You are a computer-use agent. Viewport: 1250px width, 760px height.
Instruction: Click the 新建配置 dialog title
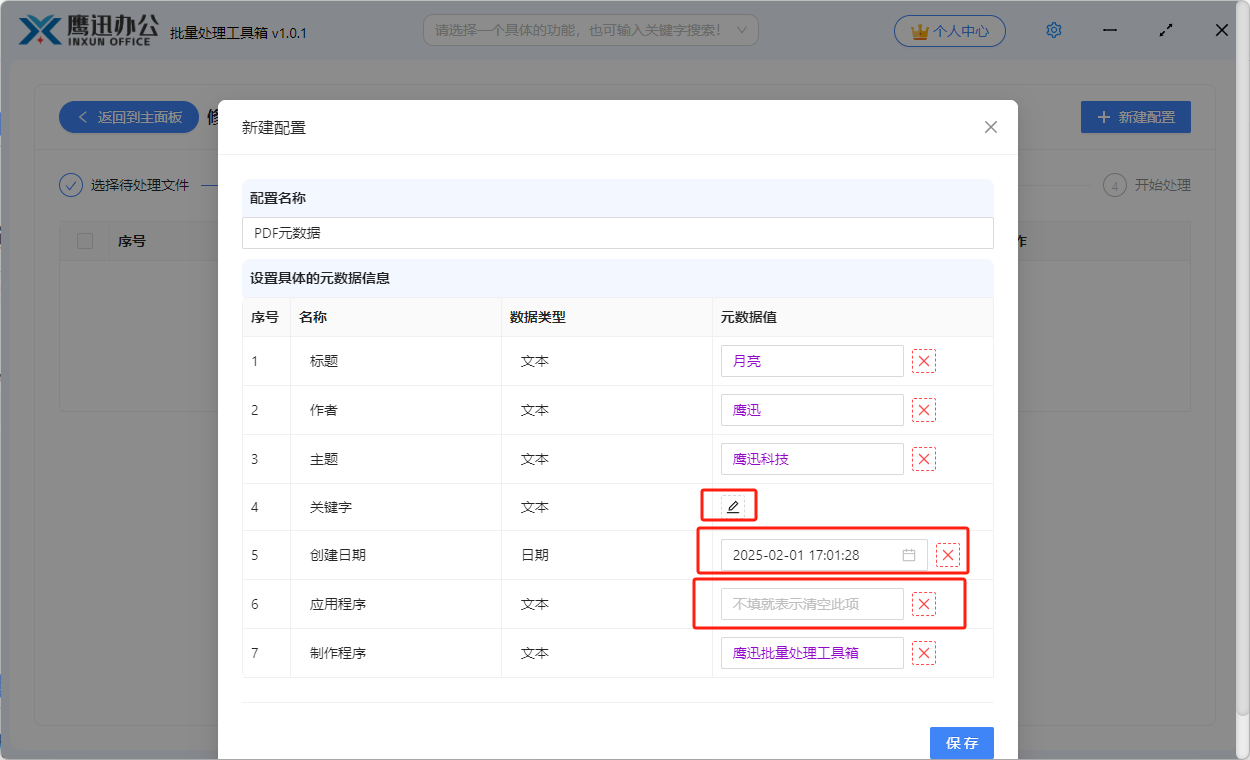point(274,127)
